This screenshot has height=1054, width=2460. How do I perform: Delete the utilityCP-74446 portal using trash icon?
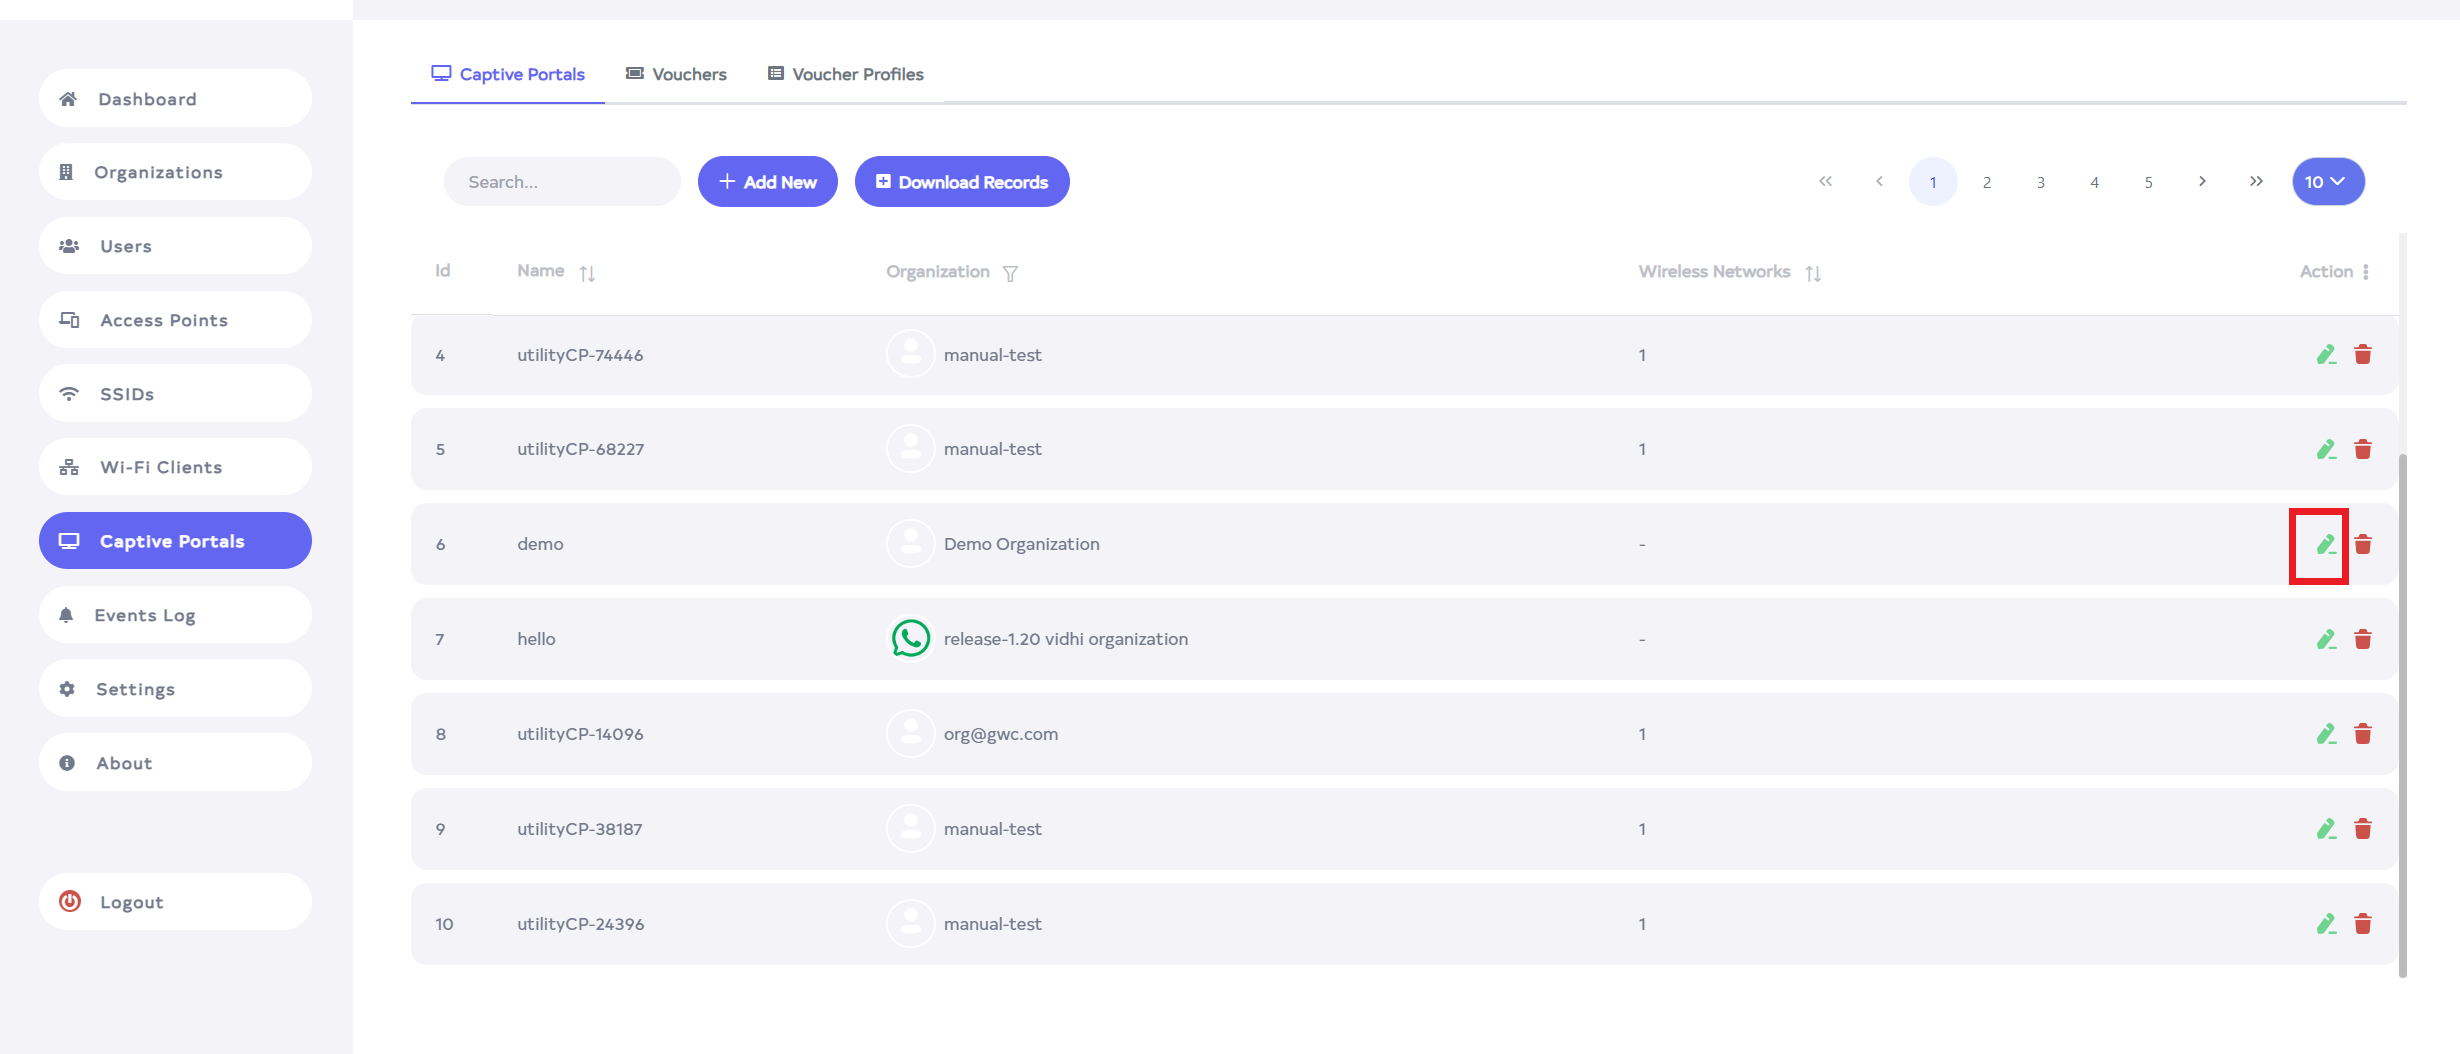[x=2363, y=355]
